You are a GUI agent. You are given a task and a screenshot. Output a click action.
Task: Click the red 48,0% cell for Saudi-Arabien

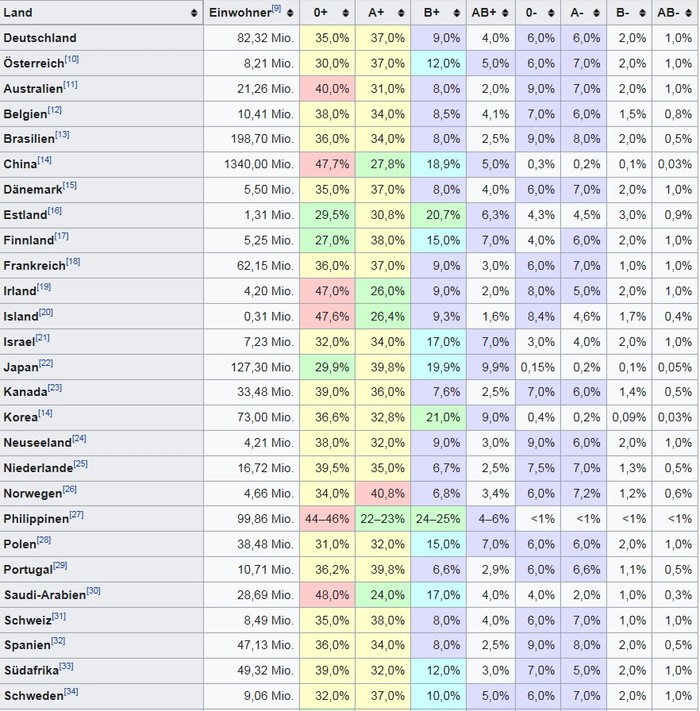(327, 595)
